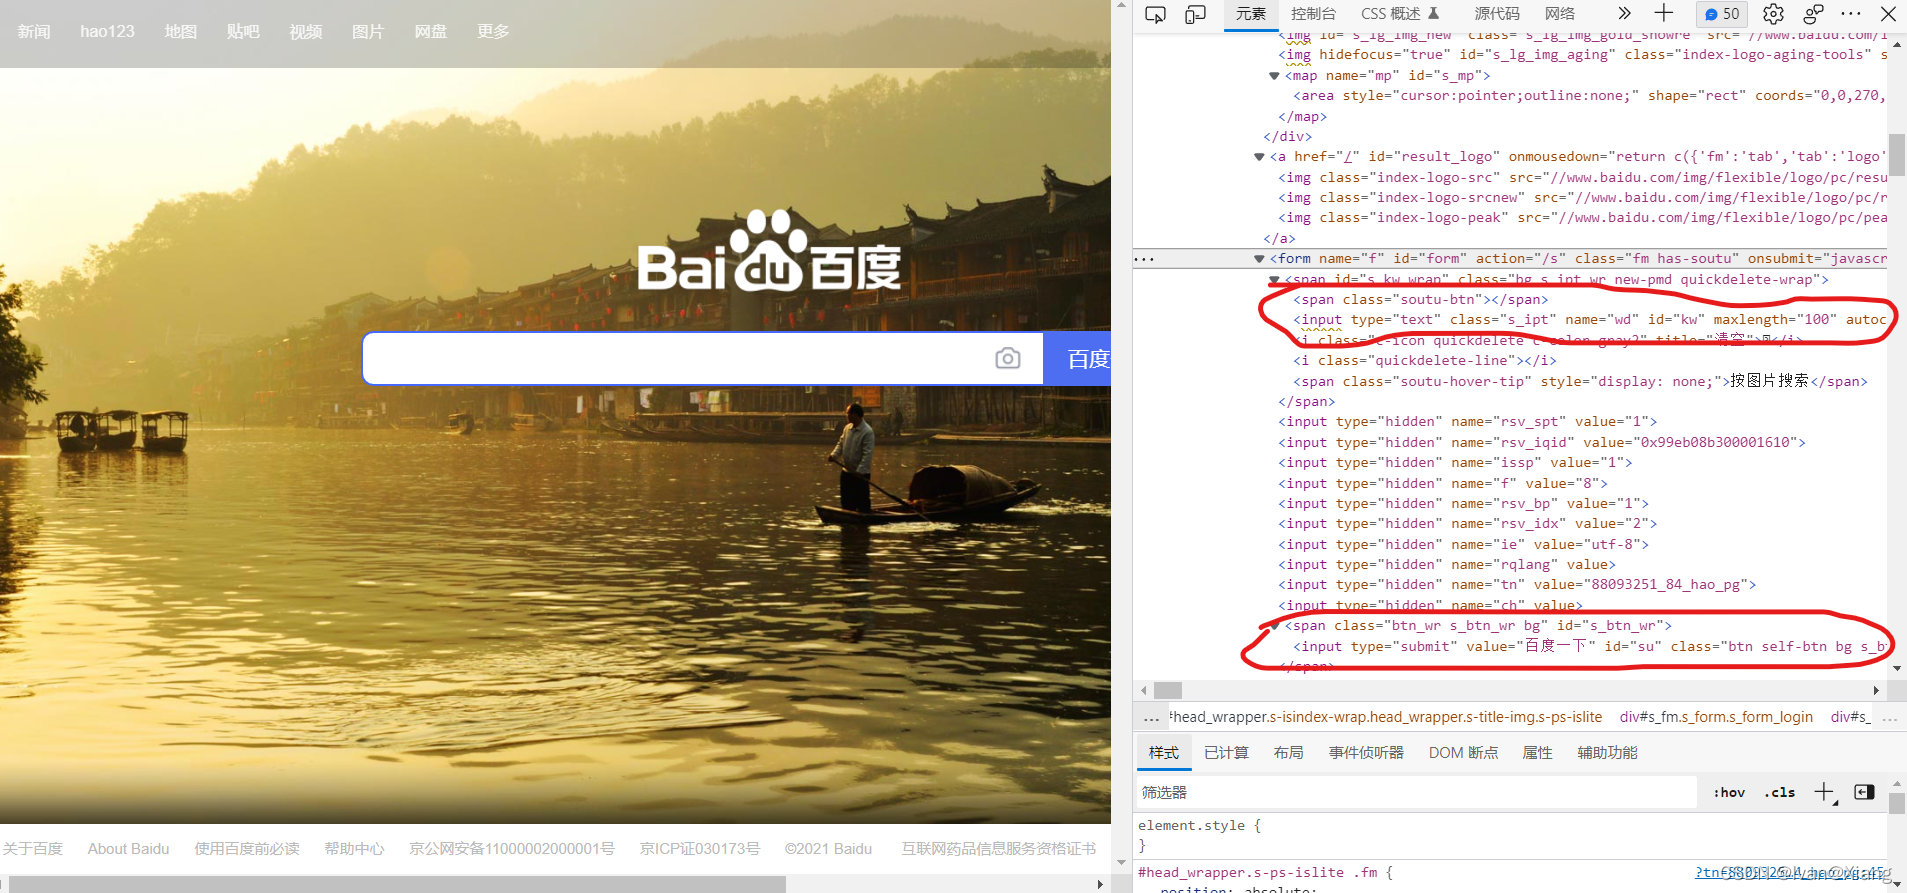Open 图片 link in Baidu nav

[368, 32]
